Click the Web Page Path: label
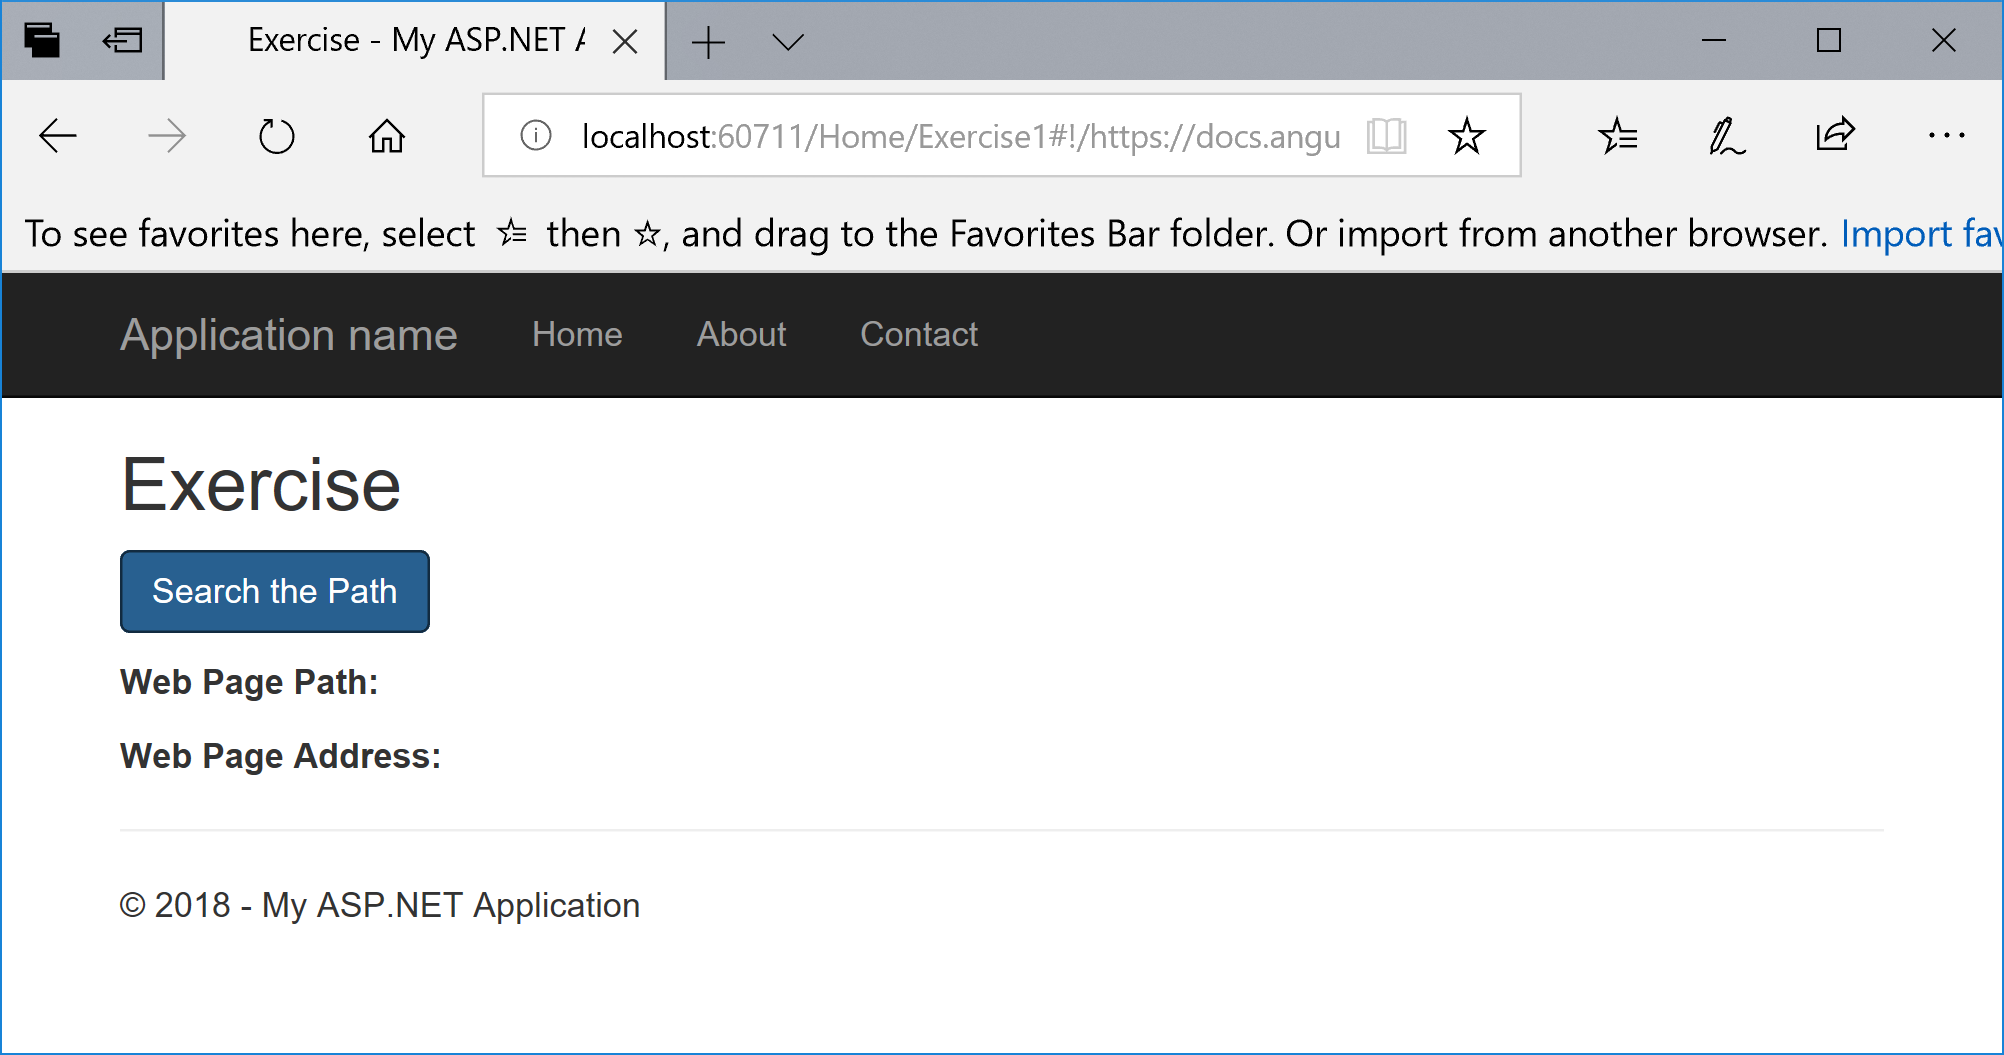Viewport: 2004px width, 1055px height. 249,682
